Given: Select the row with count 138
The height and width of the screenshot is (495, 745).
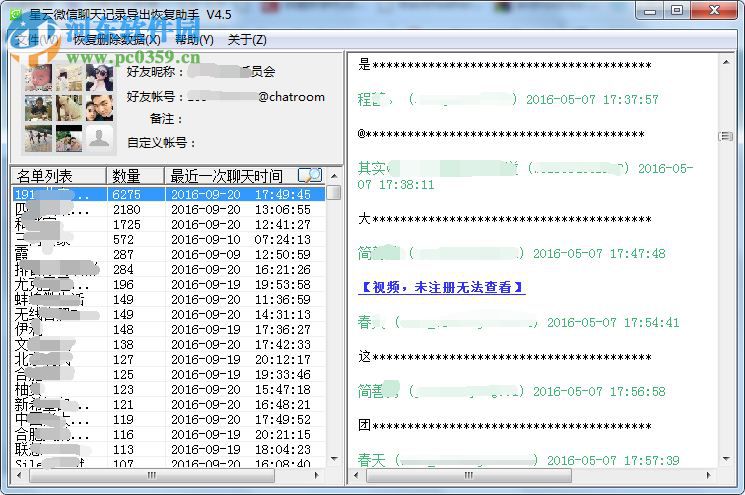Looking at the screenshot, I should click(x=169, y=344).
